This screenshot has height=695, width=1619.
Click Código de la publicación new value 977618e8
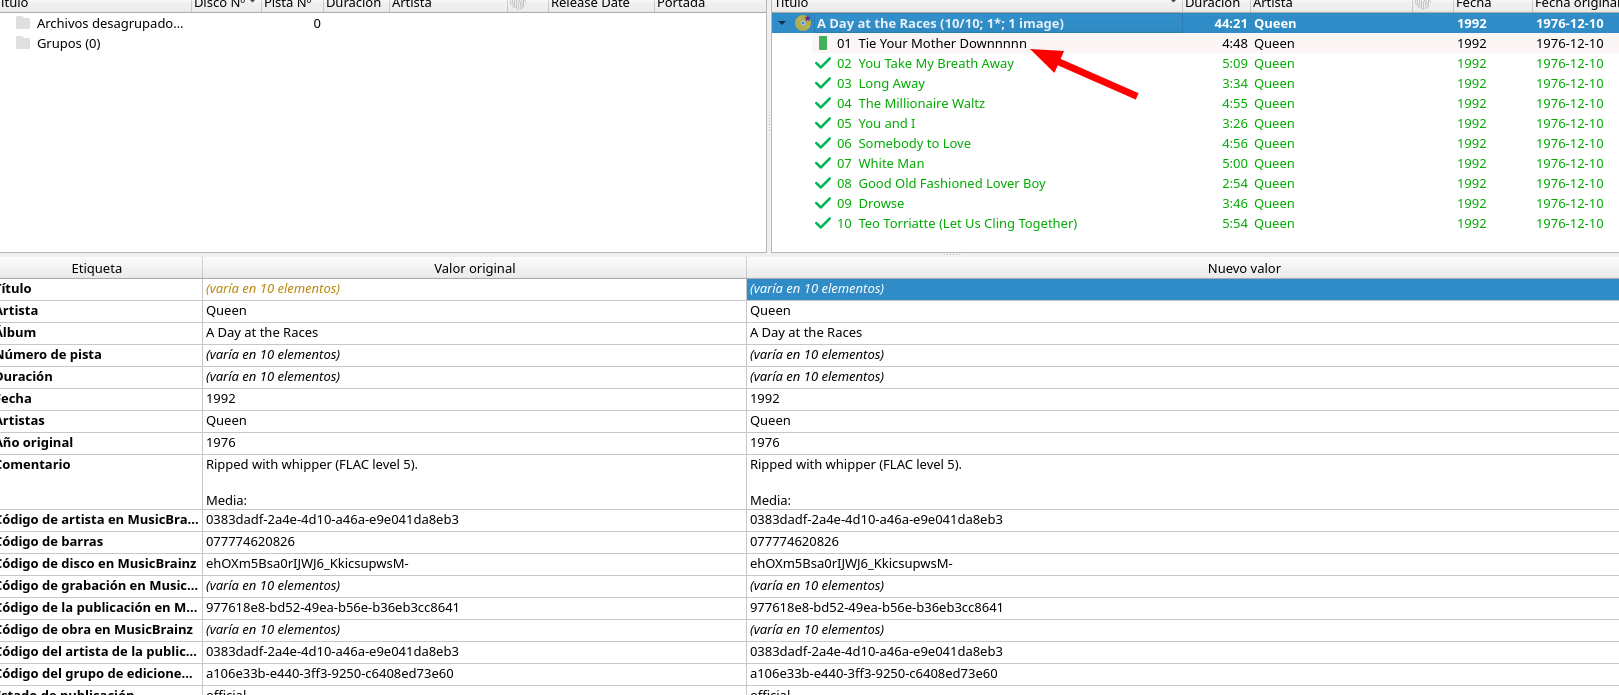[1183, 608]
